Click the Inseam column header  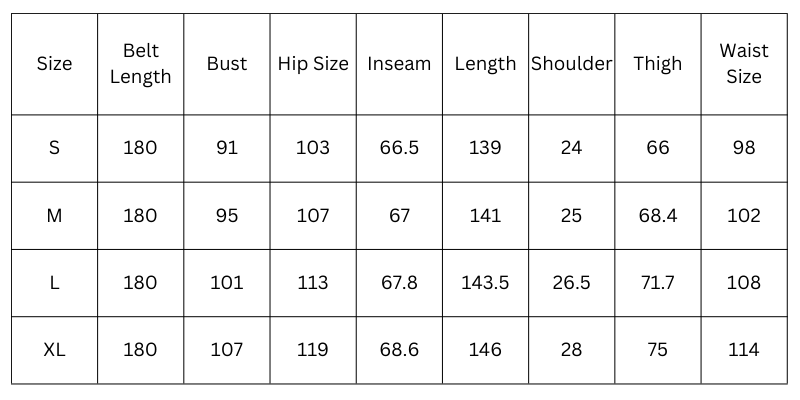click(399, 64)
